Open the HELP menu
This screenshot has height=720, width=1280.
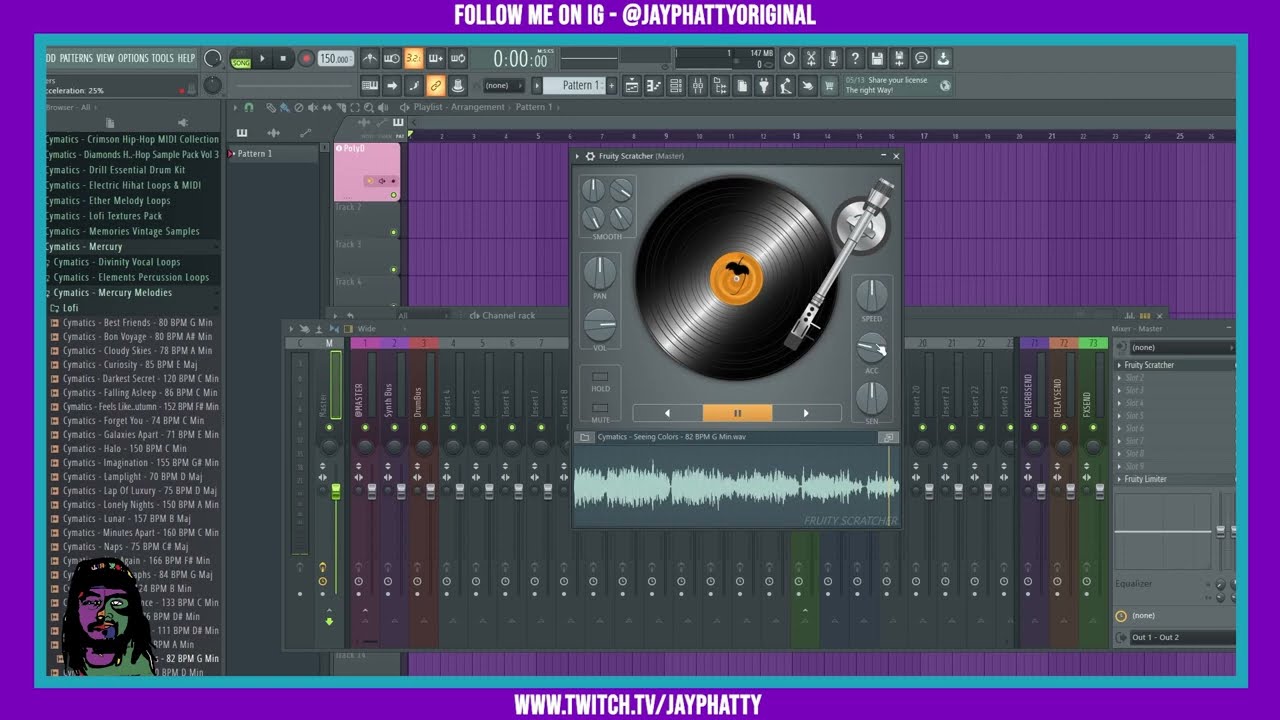click(x=186, y=58)
